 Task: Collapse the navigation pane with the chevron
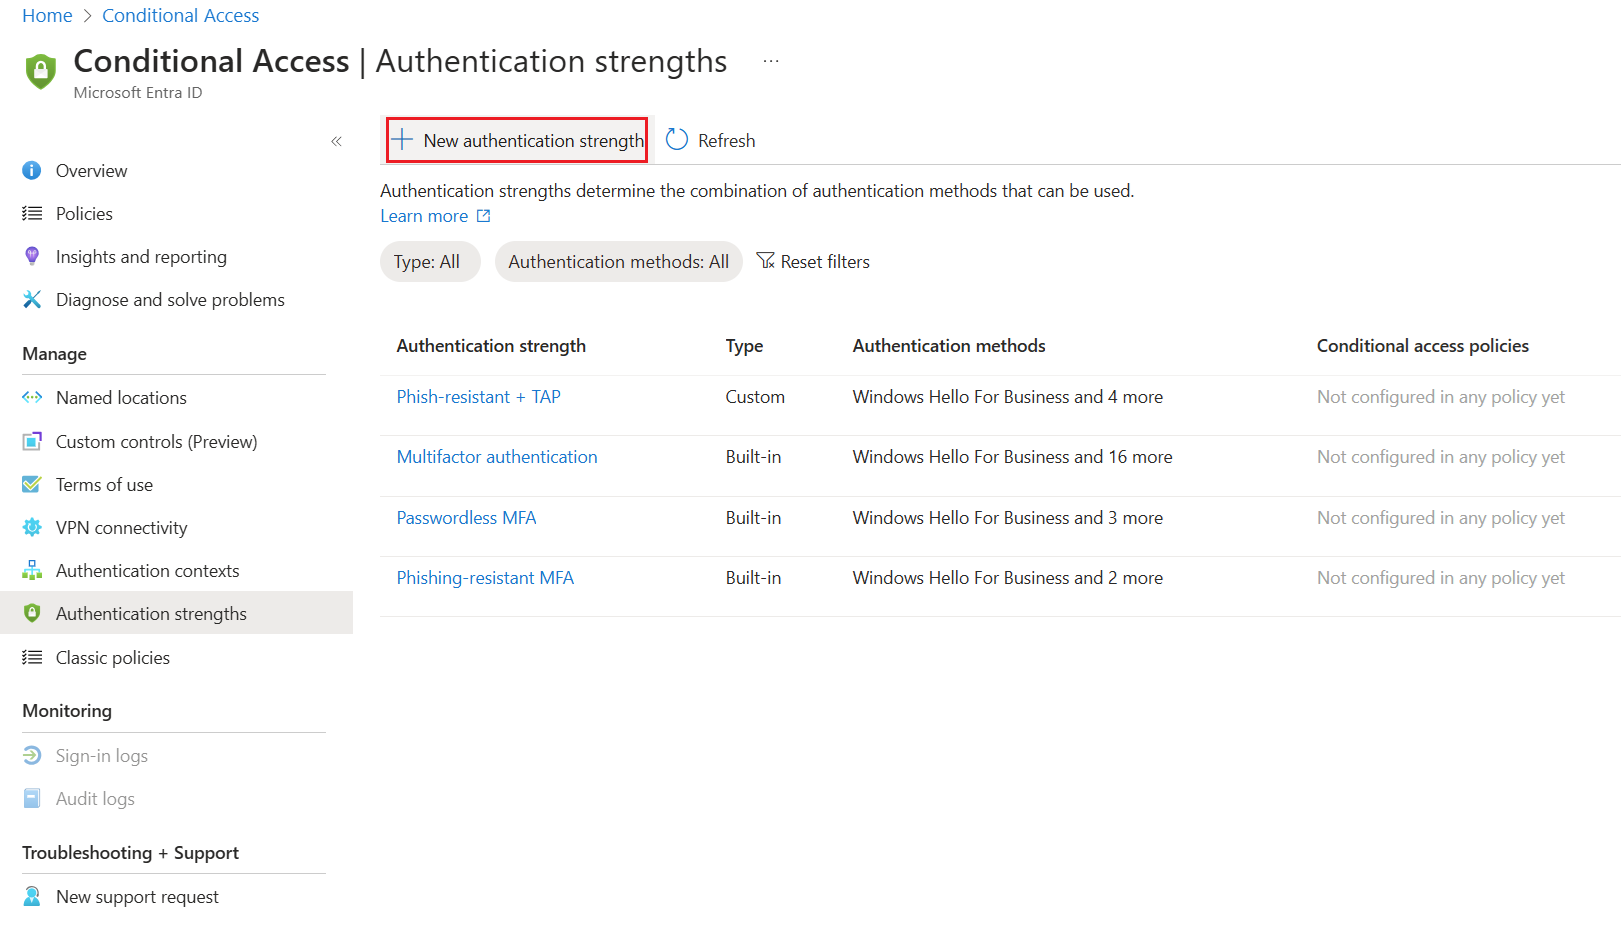(336, 141)
